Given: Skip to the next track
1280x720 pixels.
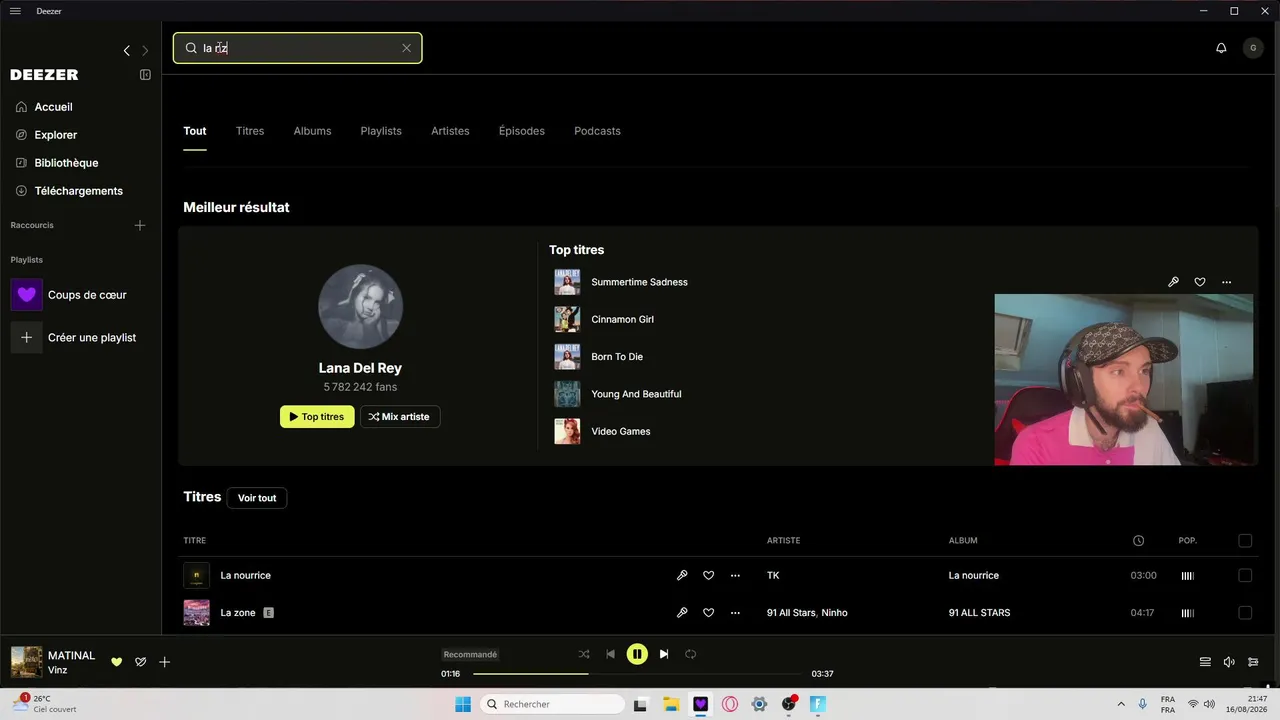Looking at the screenshot, I should [664, 655].
